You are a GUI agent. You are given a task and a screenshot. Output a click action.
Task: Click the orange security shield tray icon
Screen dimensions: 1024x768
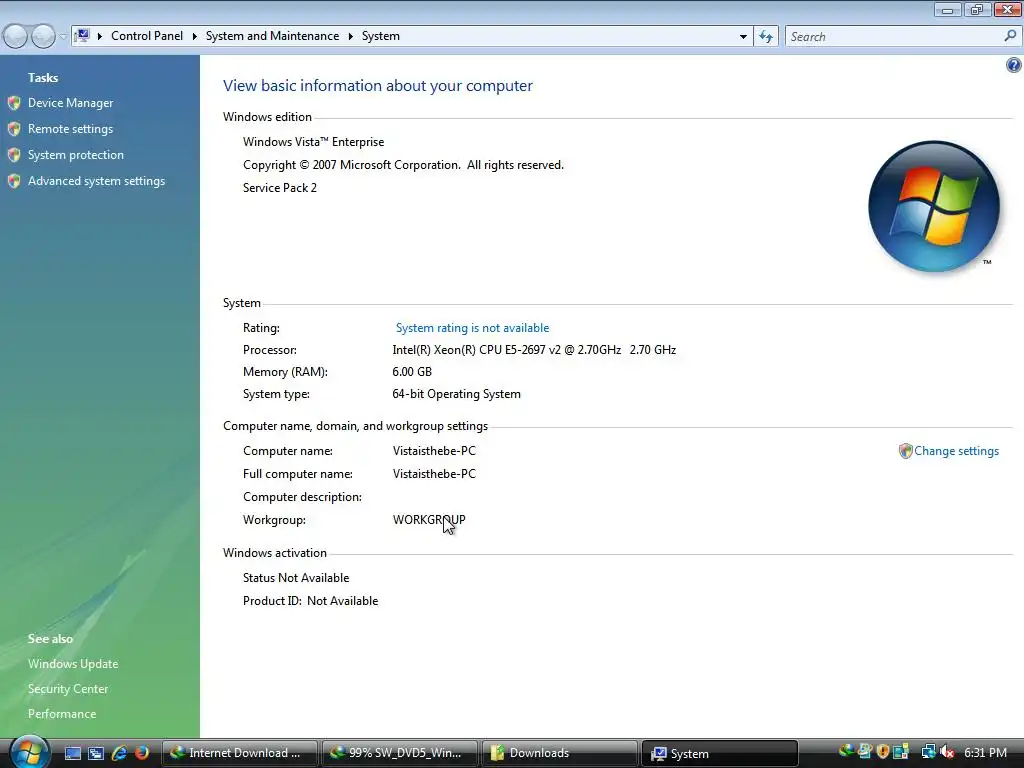point(883,752)
